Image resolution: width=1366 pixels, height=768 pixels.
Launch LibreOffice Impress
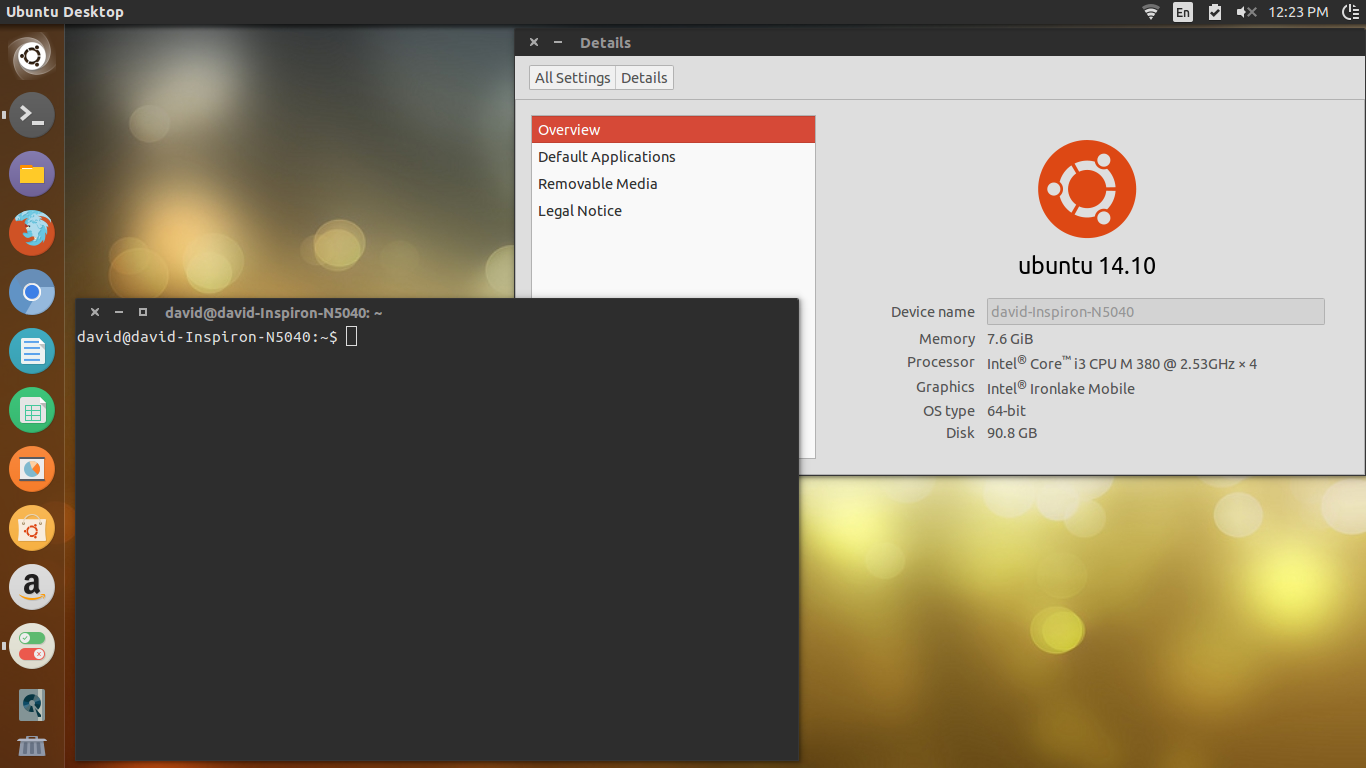(31, 469)
